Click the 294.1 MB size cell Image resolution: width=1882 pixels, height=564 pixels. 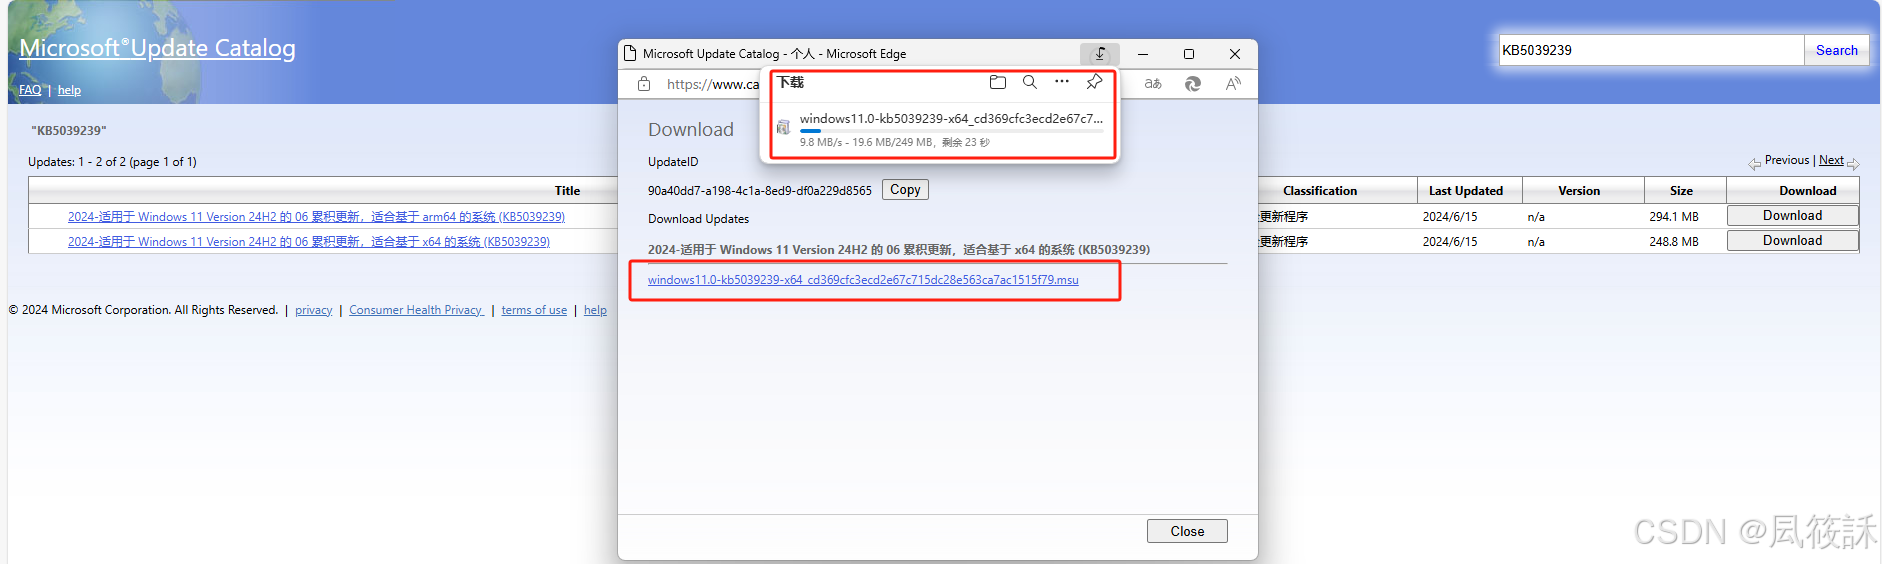1674,216
